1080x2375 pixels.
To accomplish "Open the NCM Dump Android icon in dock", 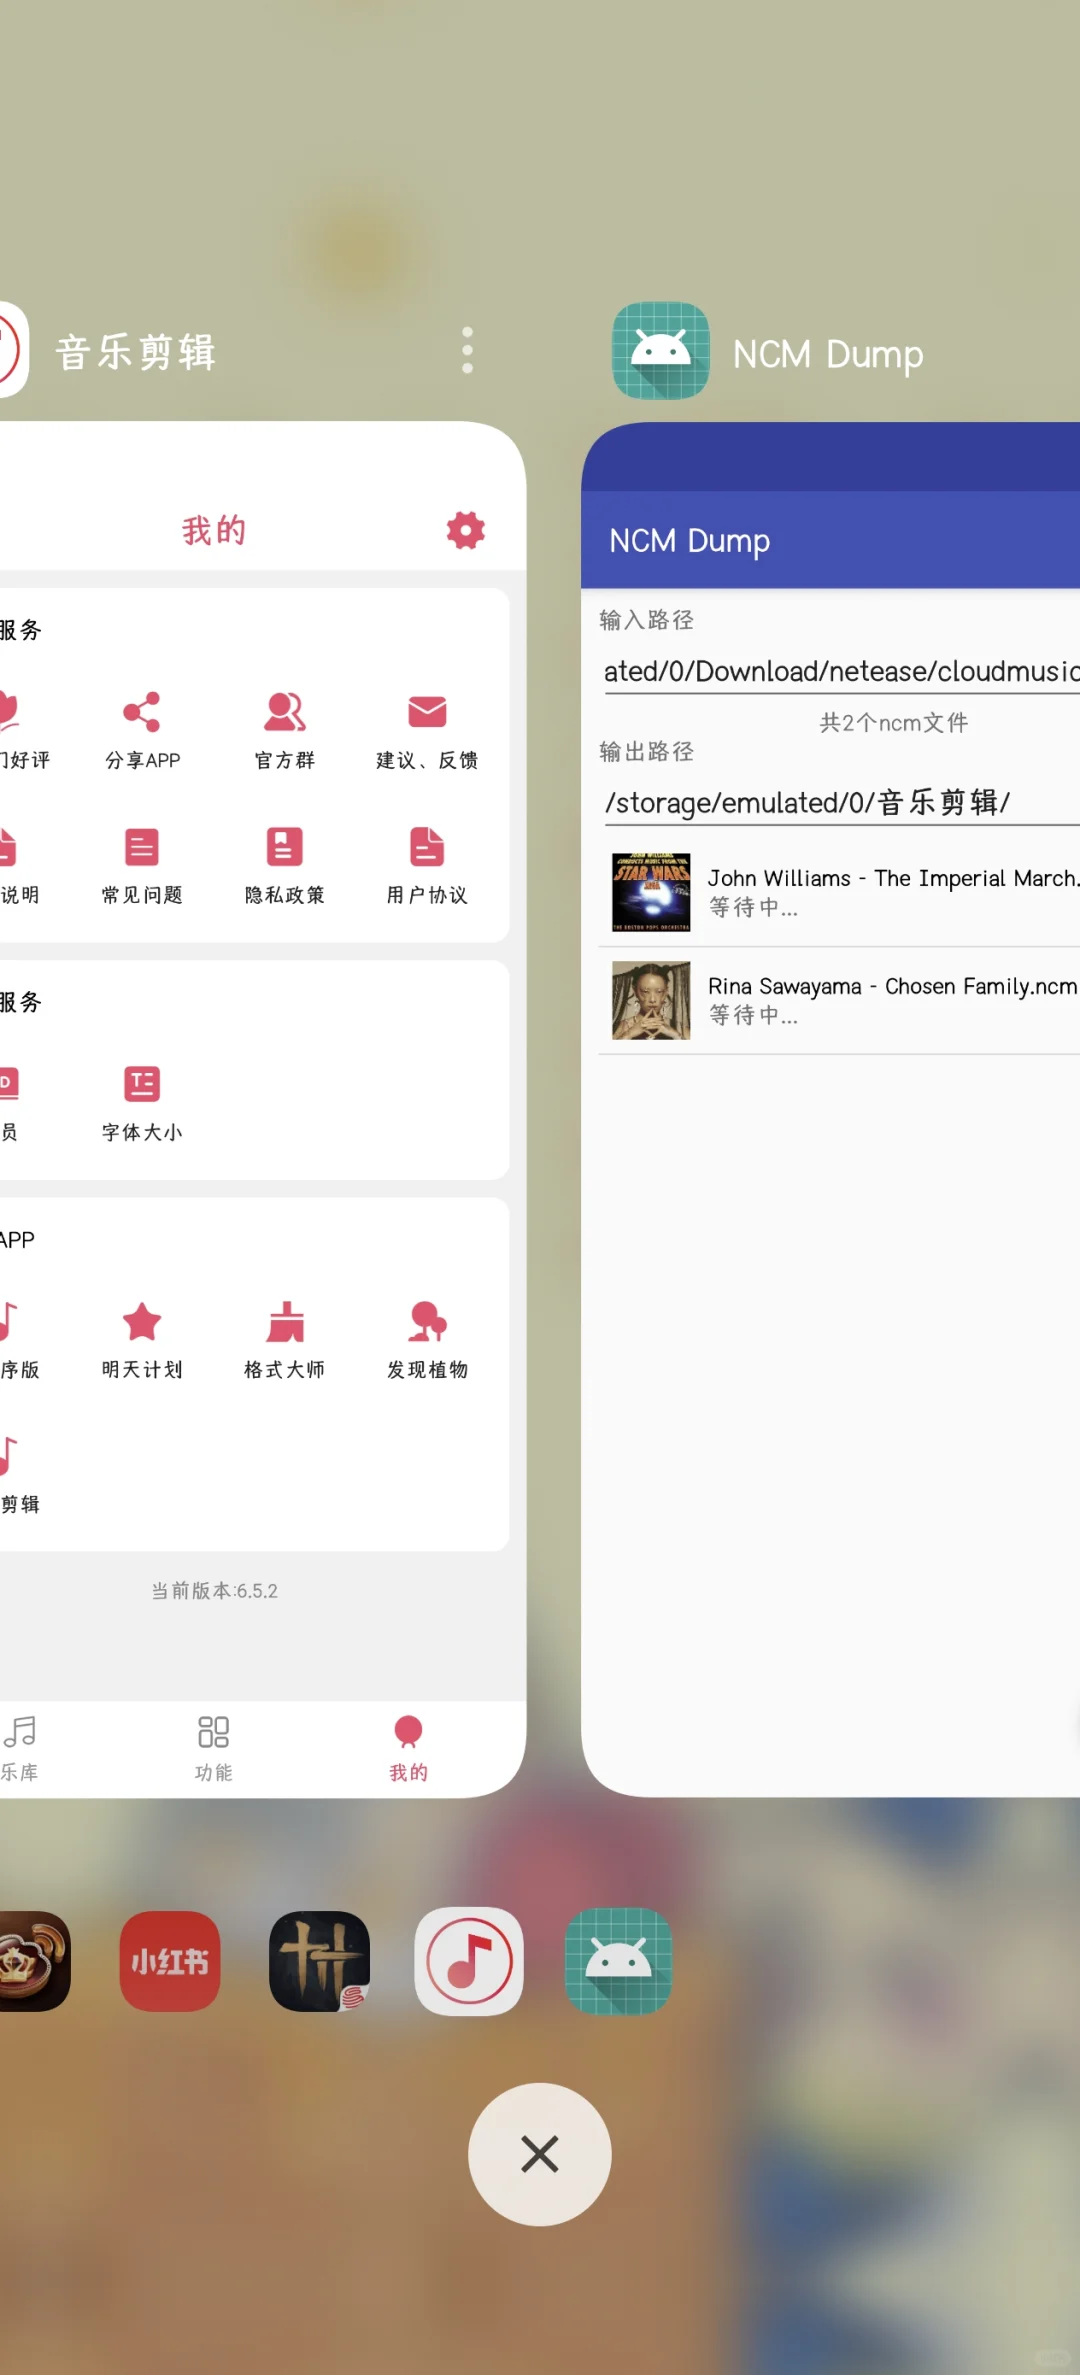I will coord(618,1961).
